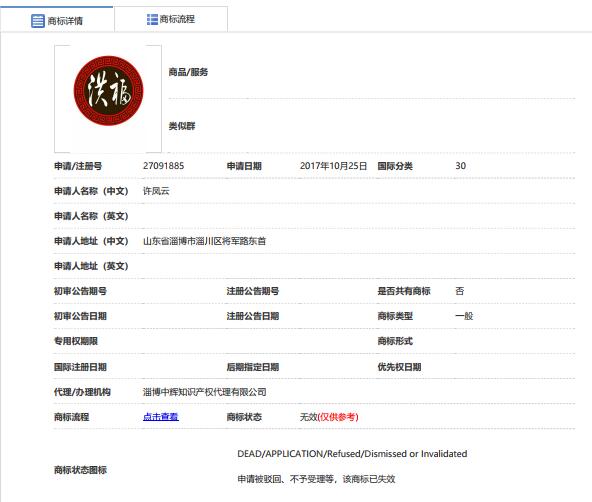Click the 申请日期 label

(244, 166)
